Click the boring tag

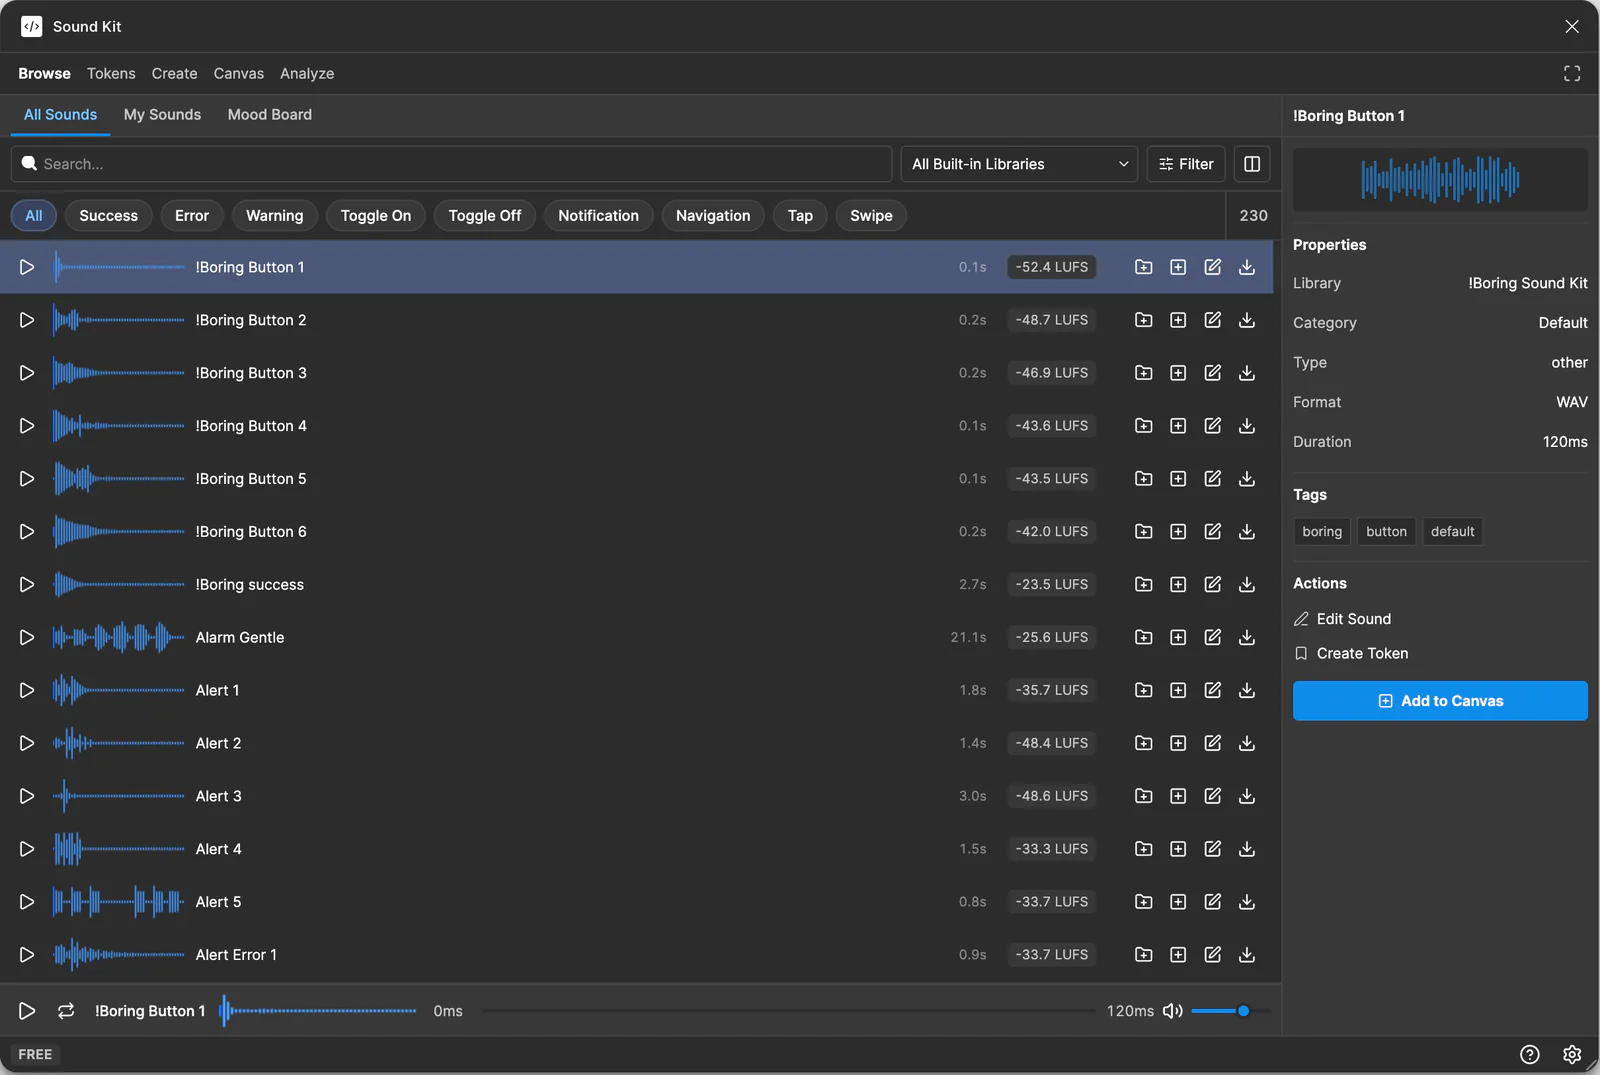pyautogui.click(x=1322, y=532)
